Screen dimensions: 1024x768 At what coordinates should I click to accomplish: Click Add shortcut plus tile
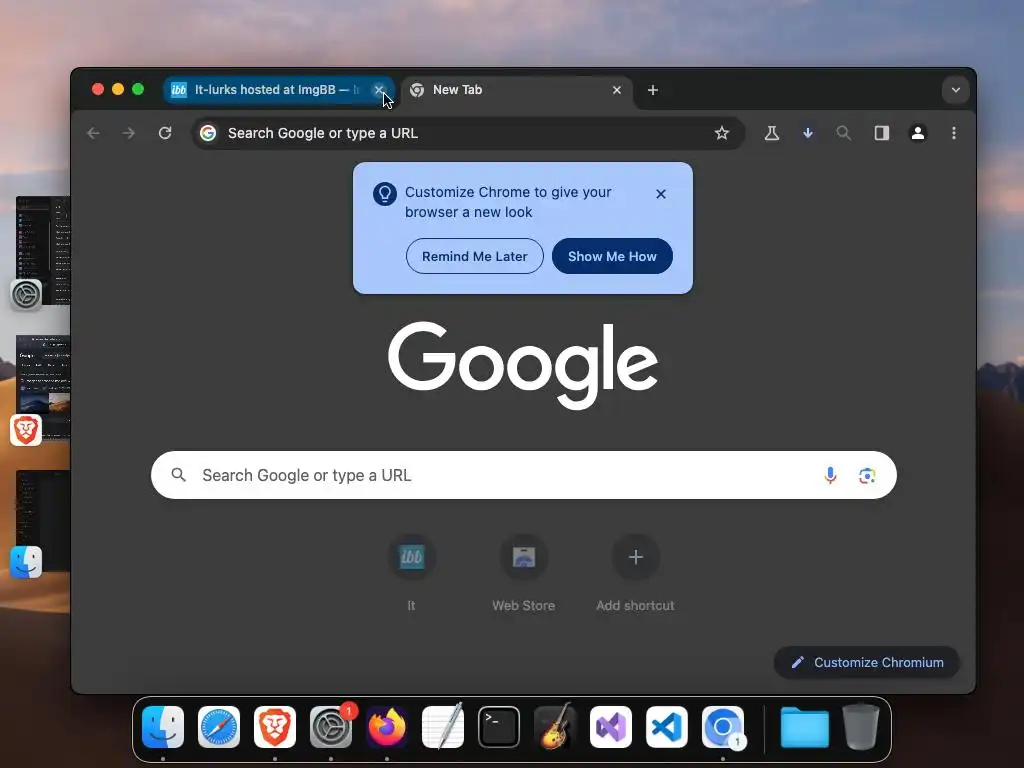click(x=635, y=557)
